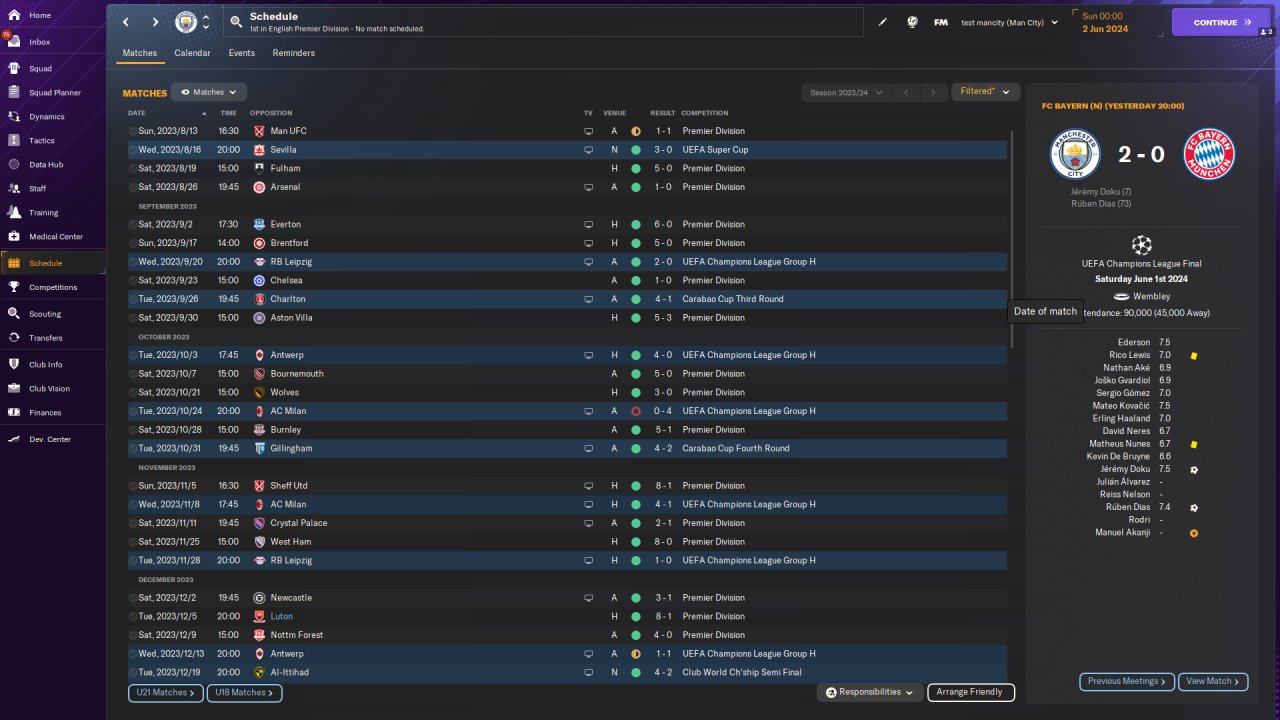Go to next season with right chevron
This screenshot has height=720, width=1280.
(x=933, y=93)
